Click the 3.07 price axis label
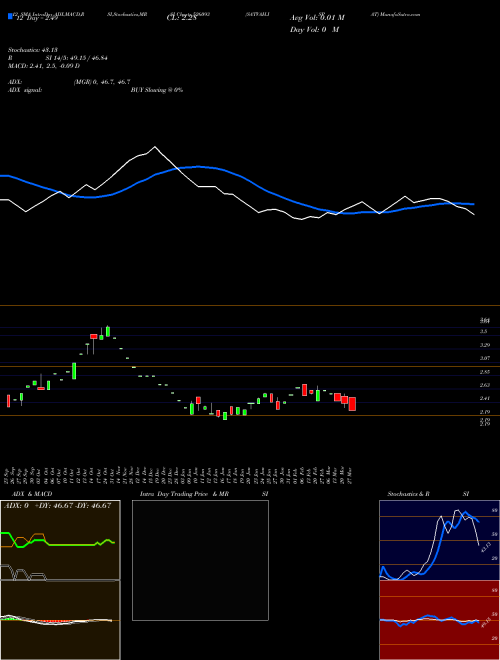500x660 pixels. 485,358
